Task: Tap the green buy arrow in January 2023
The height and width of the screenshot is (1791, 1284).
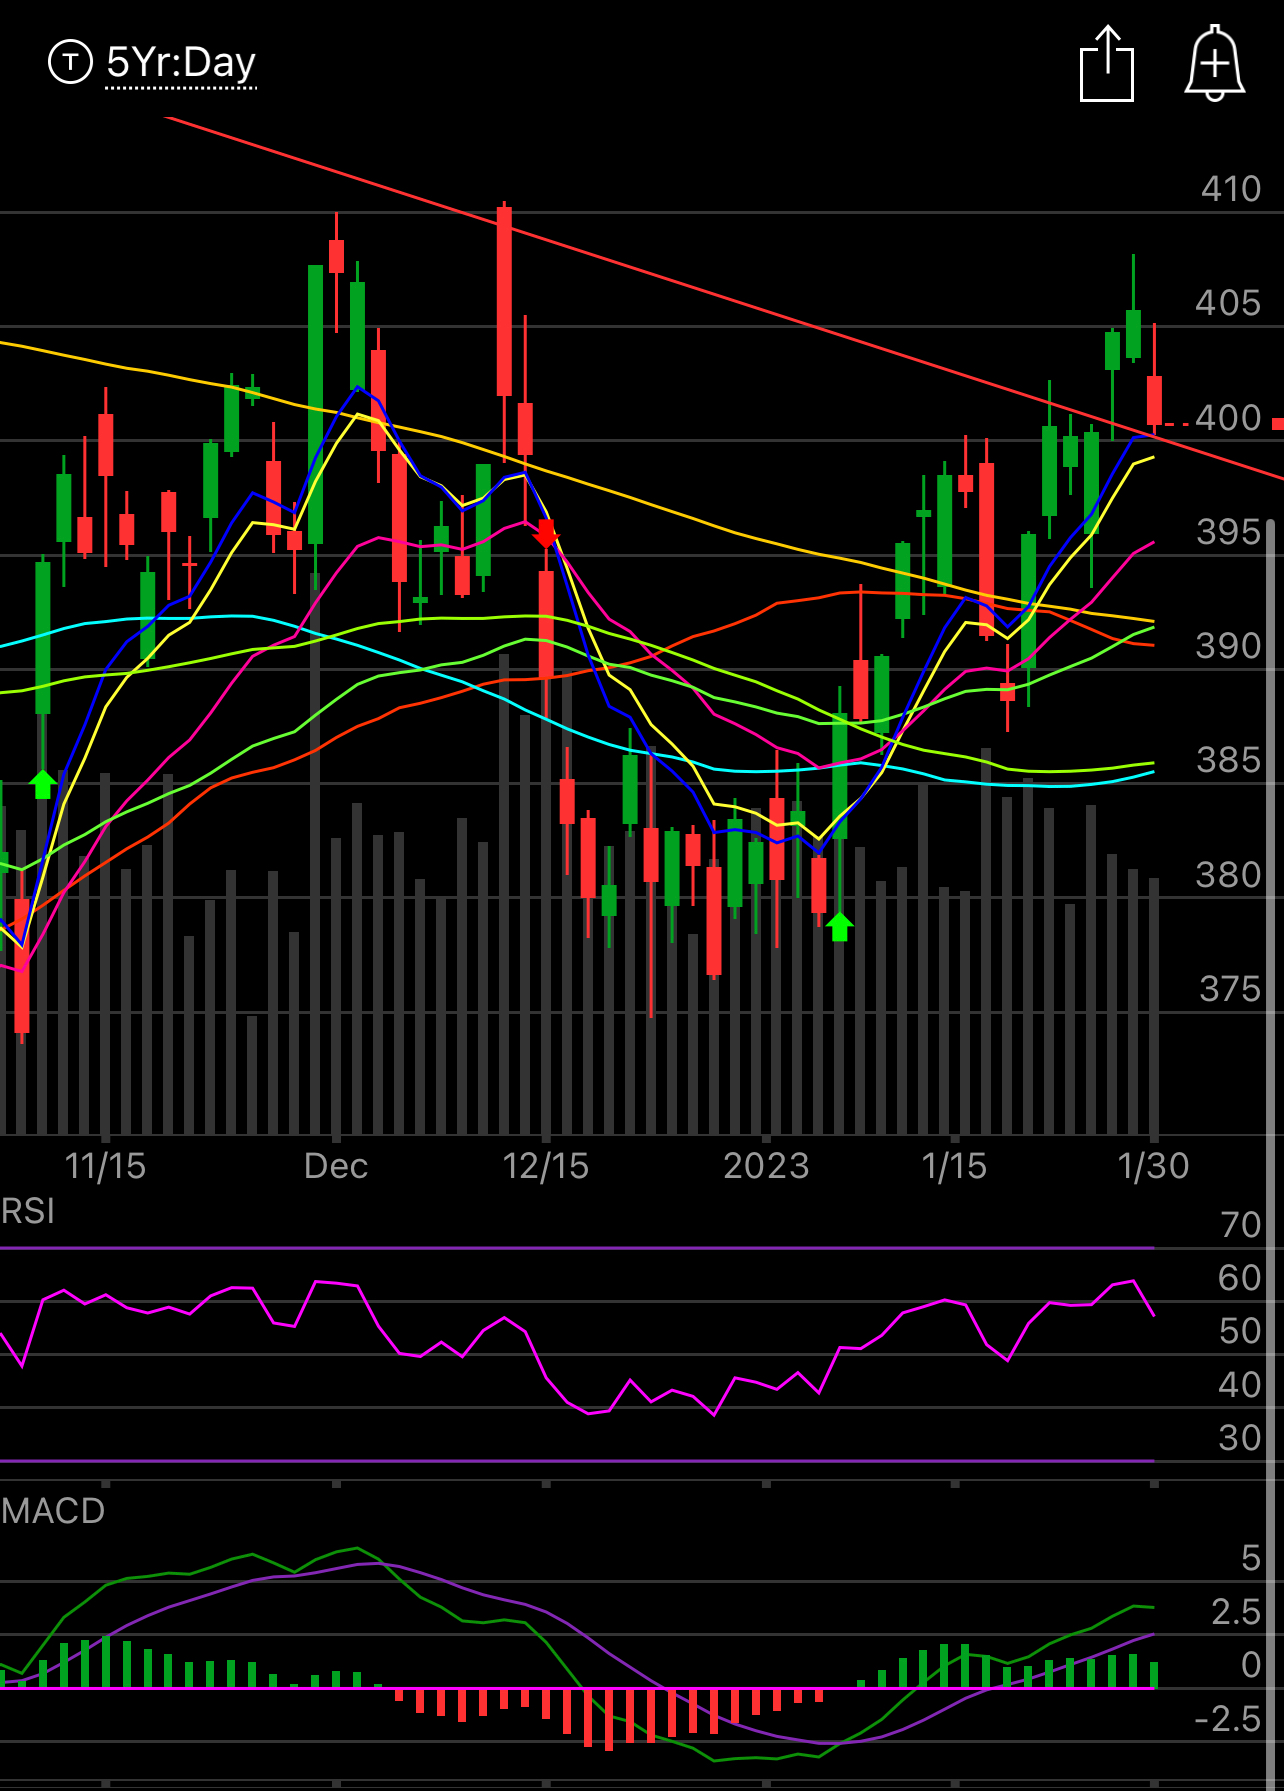Action: tap(840, 927)
